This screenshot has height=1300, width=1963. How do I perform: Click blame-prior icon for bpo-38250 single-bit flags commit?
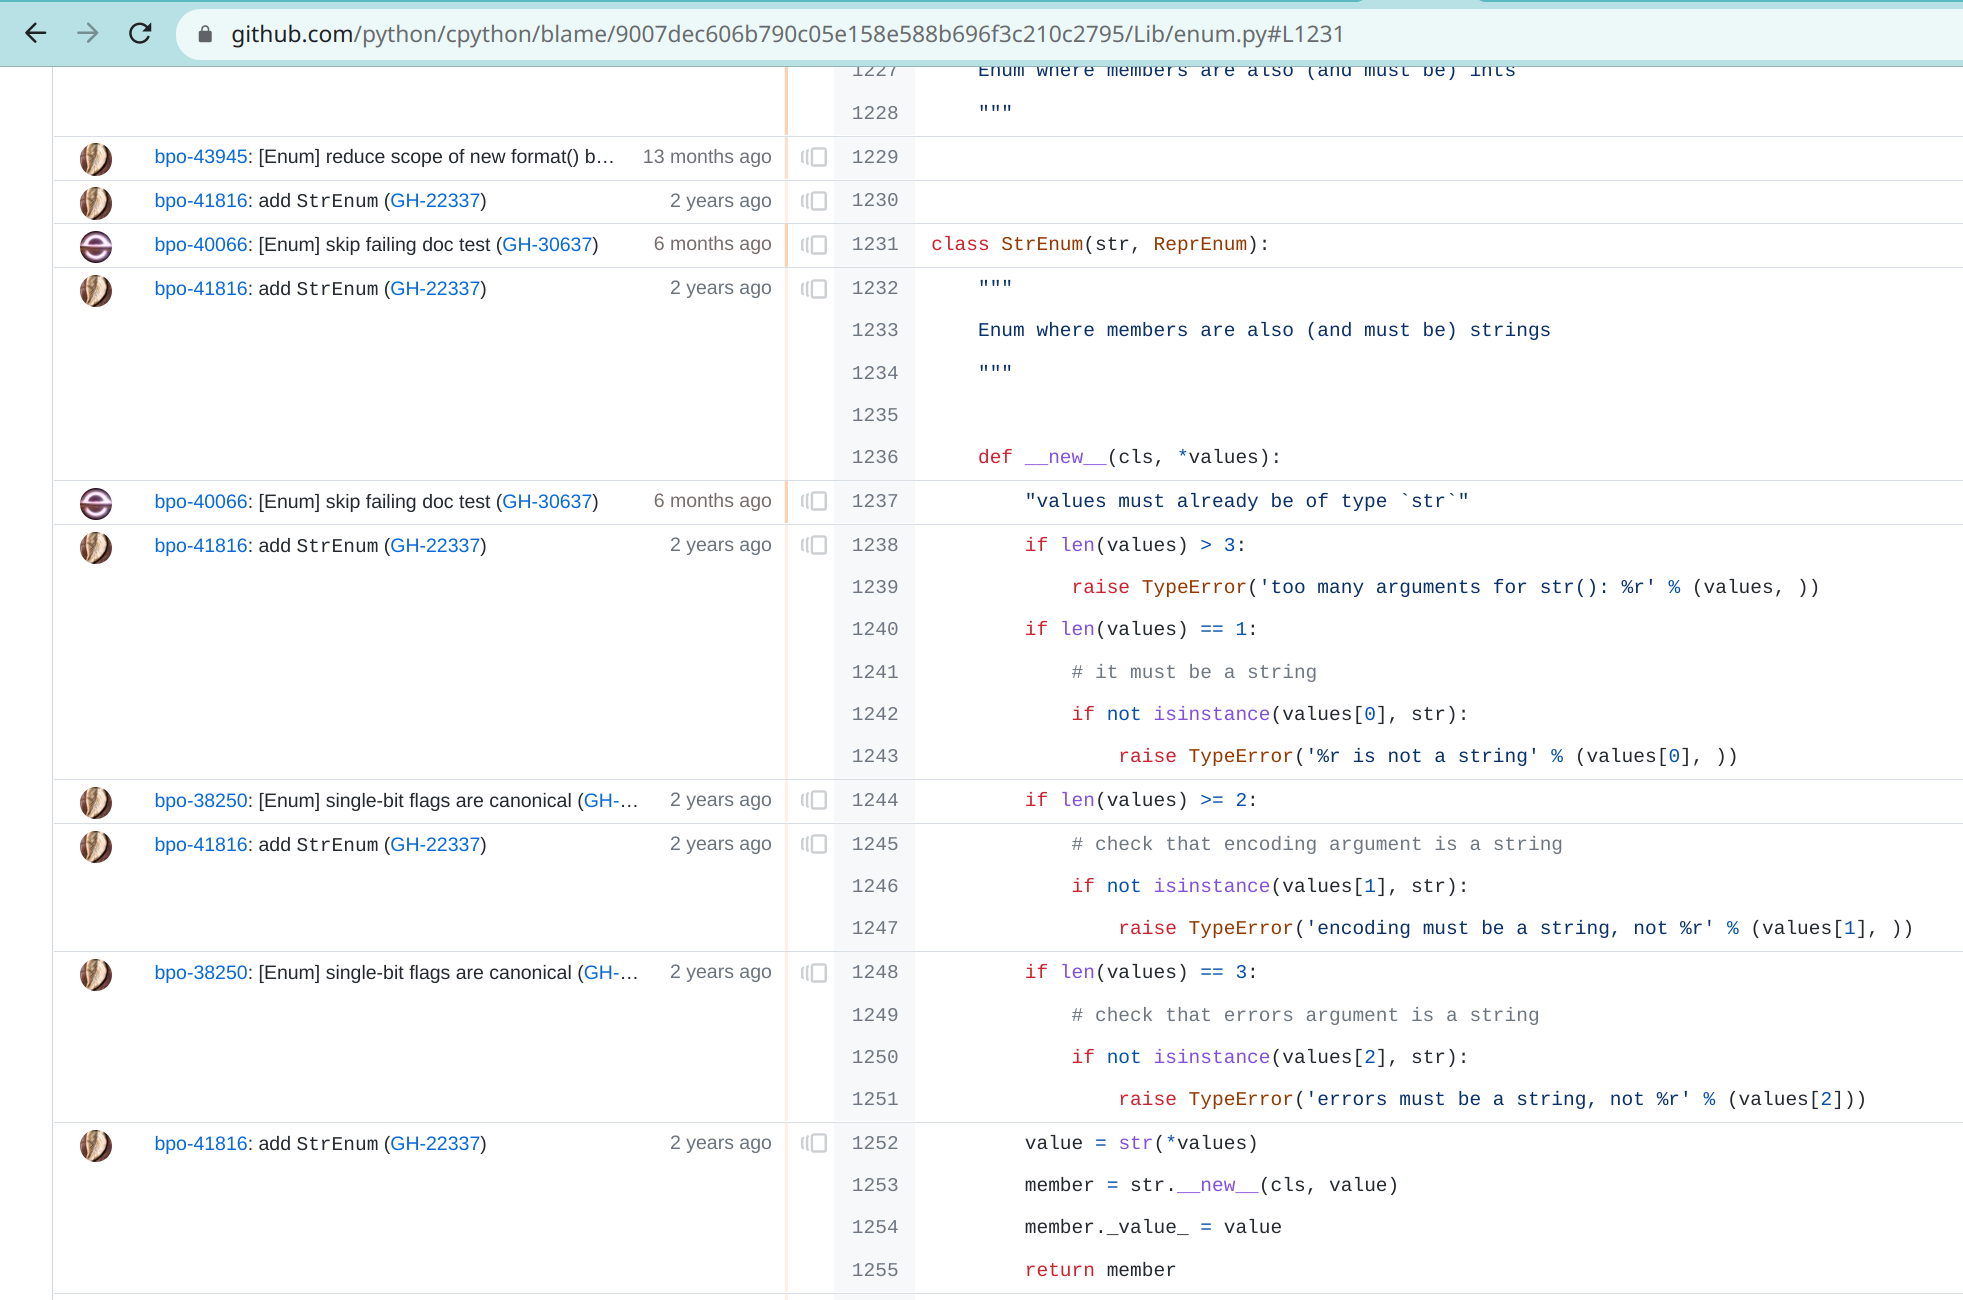click(812, 800)
